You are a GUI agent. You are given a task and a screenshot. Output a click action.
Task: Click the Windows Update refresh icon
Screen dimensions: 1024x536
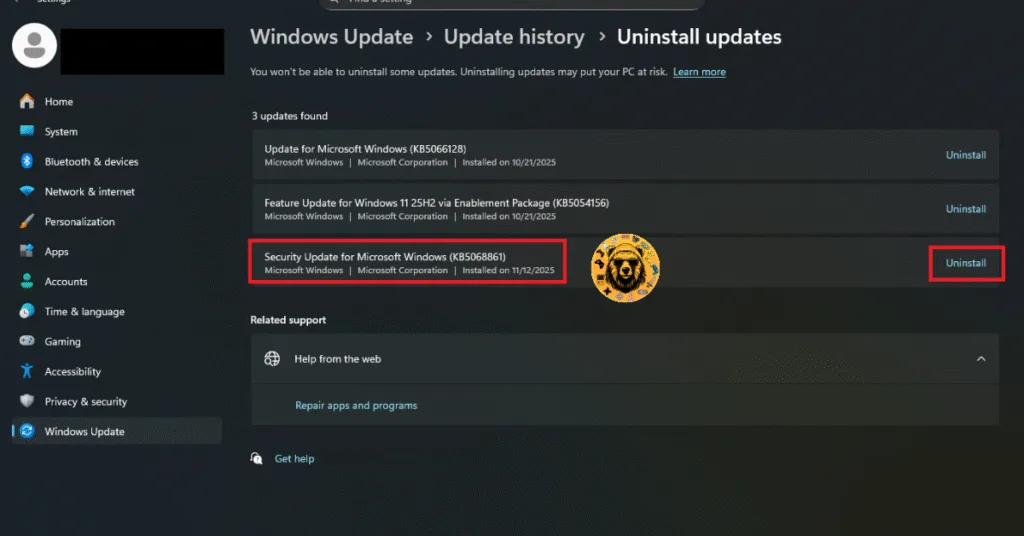click(x=27, y=431)
